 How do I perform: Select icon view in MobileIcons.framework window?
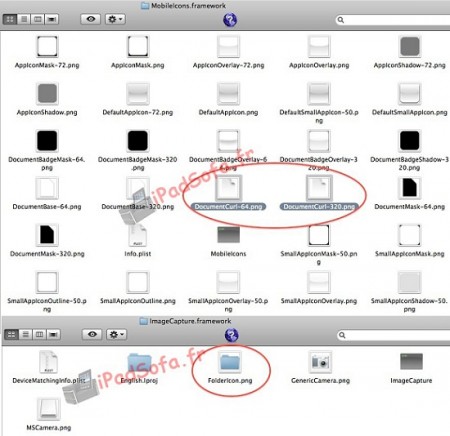click(10, 19)
